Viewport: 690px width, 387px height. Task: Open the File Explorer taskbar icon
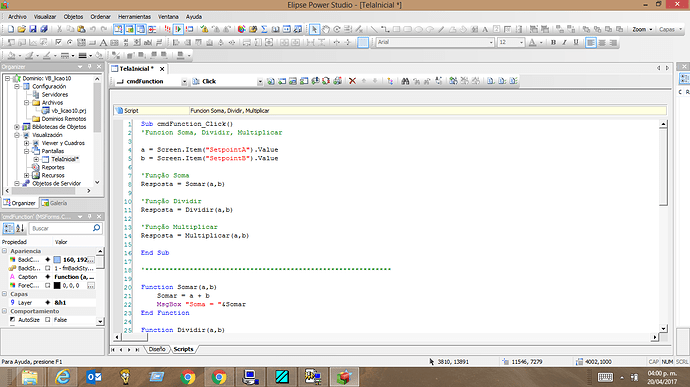click(30, 377)
